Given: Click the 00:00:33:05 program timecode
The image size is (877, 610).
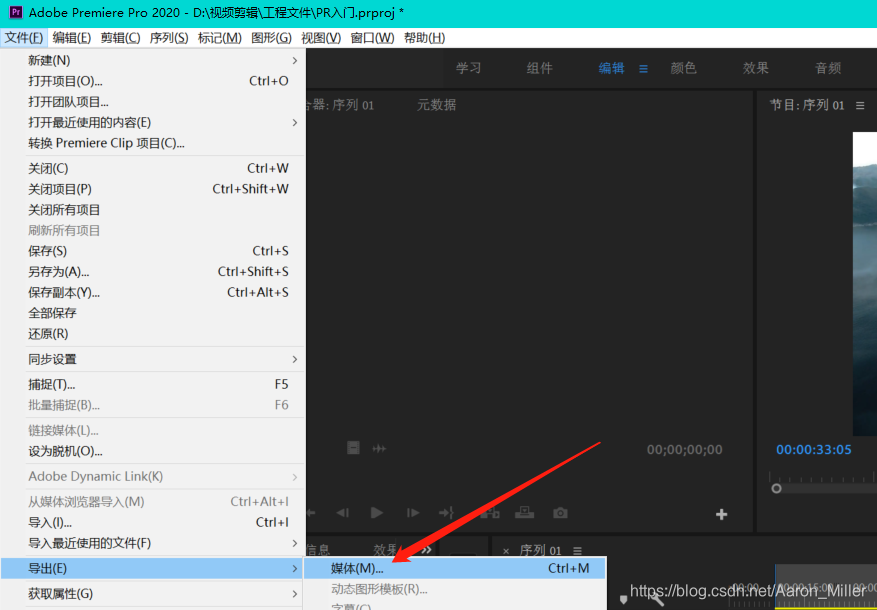Looking at the screenshot, I should point(813,450).
